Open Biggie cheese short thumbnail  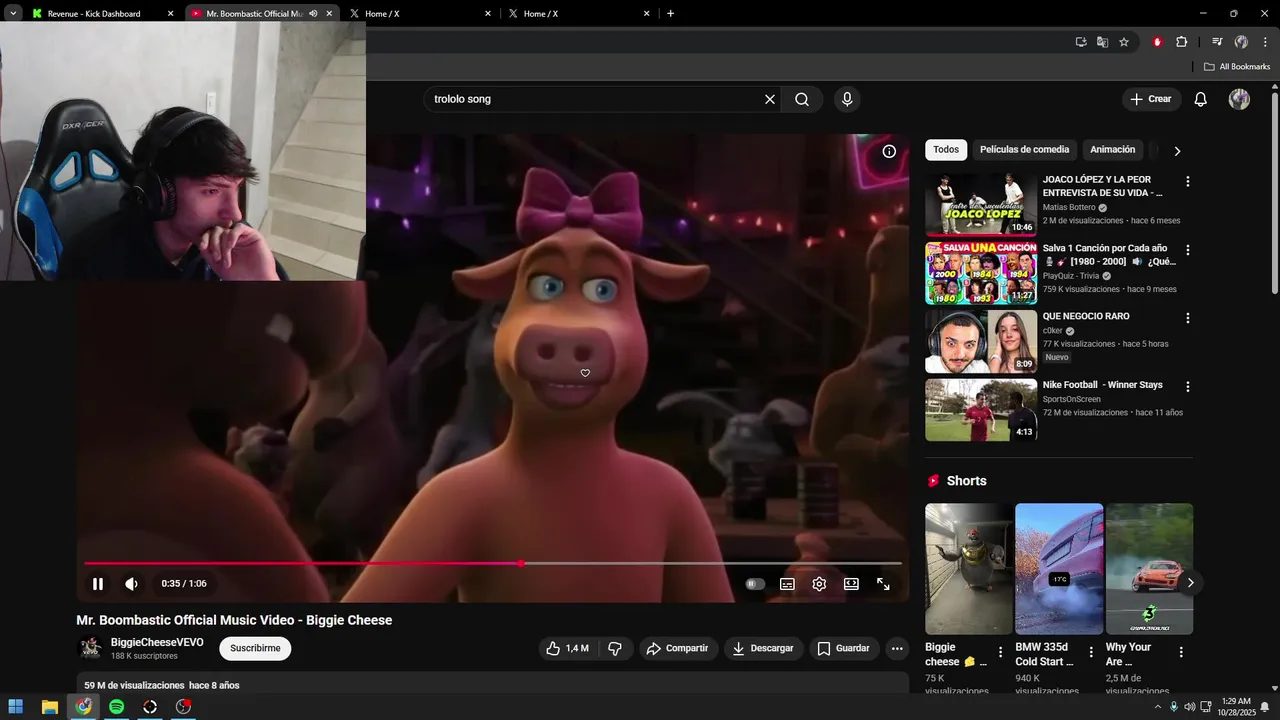pyautogui.click(x=969, y=569)
